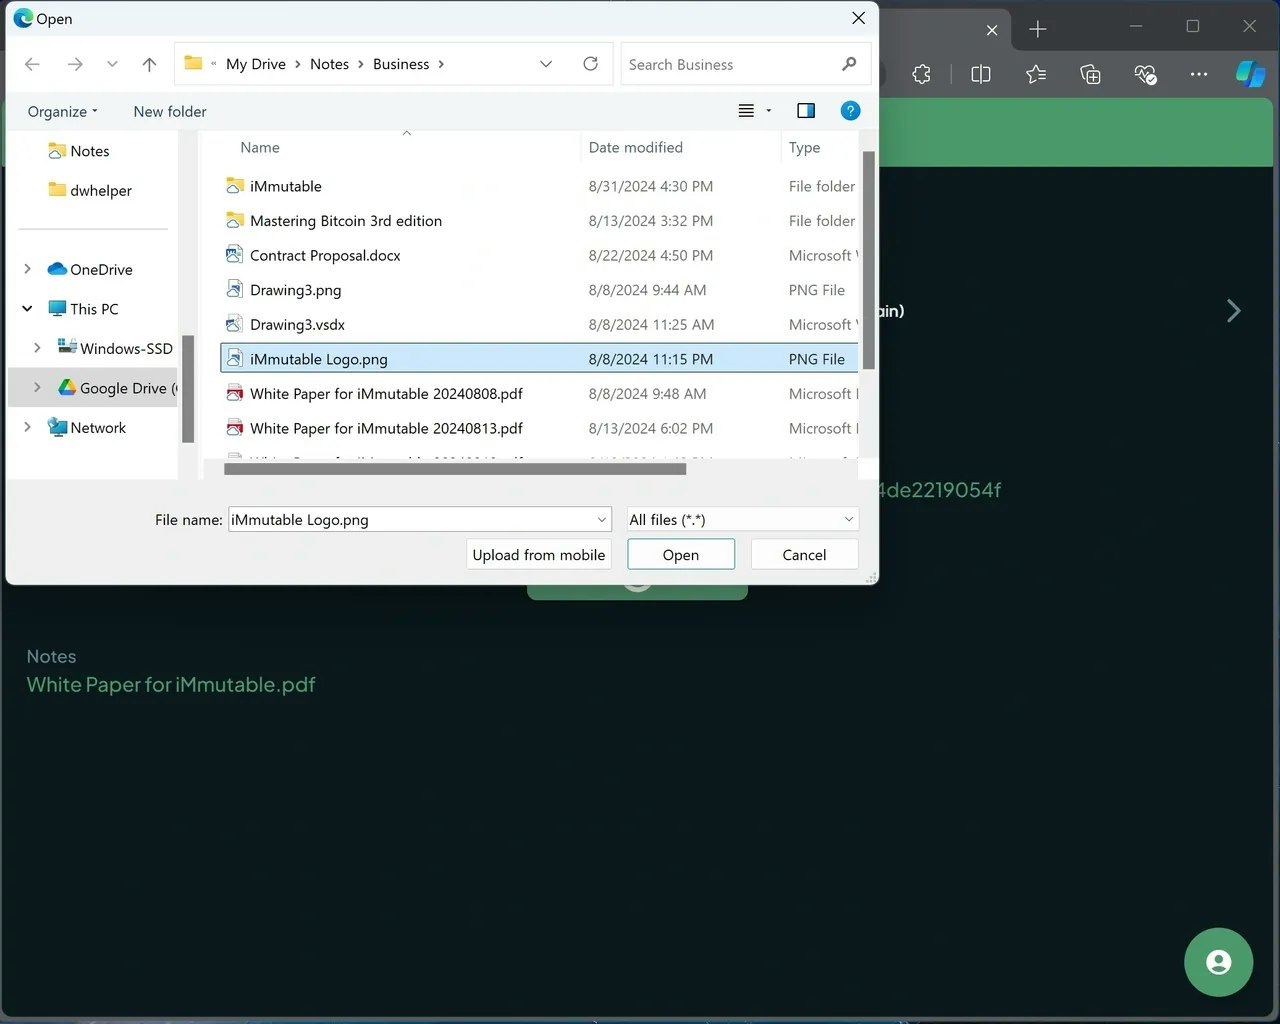This screenshot has height=1024, width=1280.
Task: Open Edge browser extensions icon
Action: click(921, 74)
